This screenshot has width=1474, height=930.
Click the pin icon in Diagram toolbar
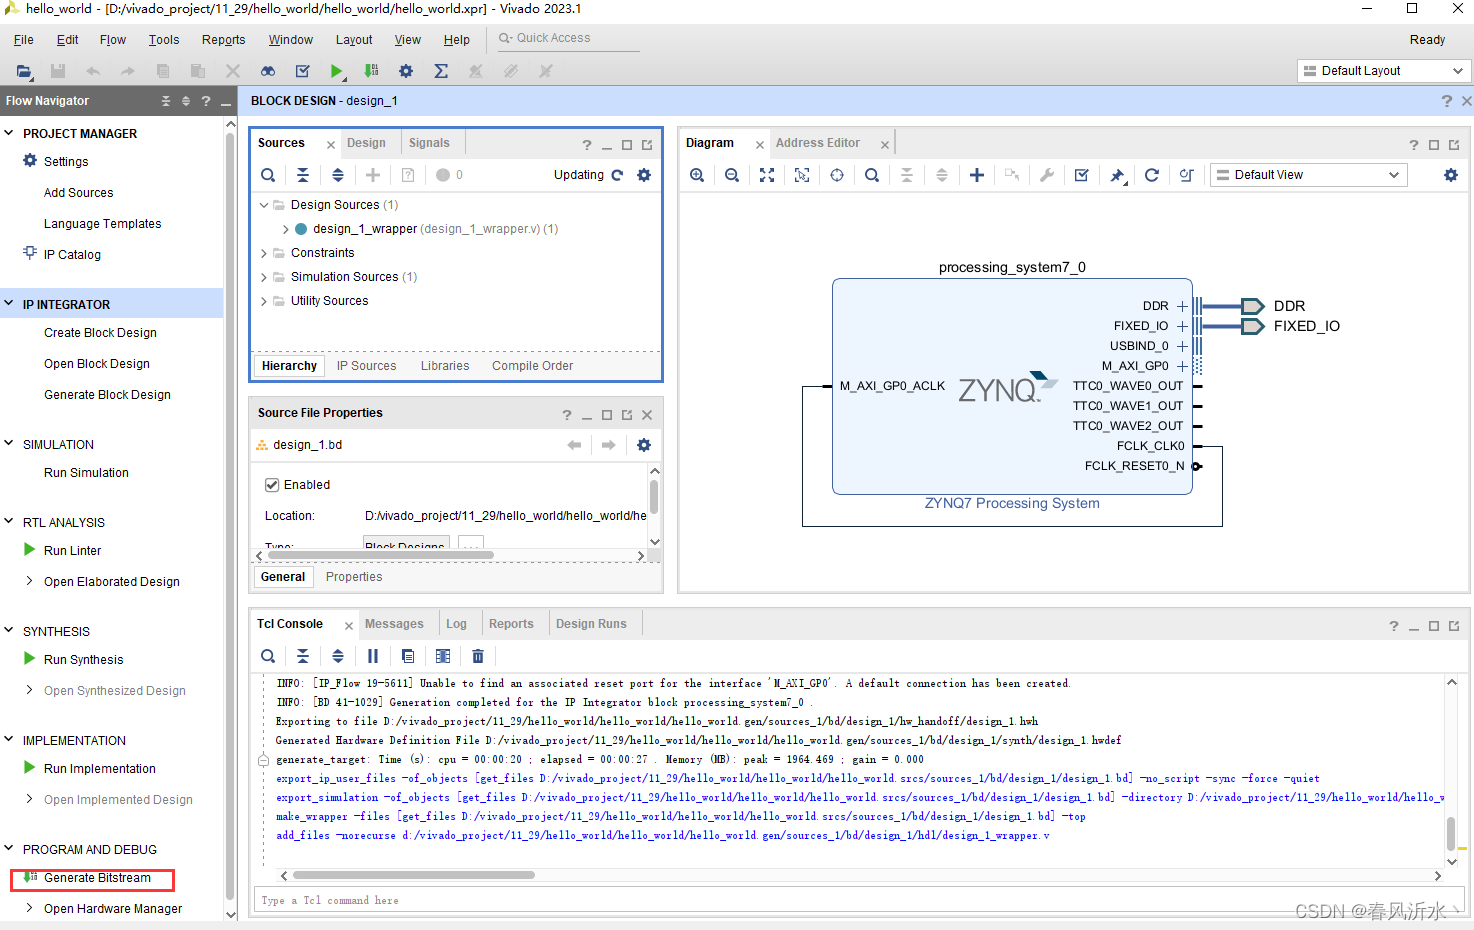[1117, 175]
